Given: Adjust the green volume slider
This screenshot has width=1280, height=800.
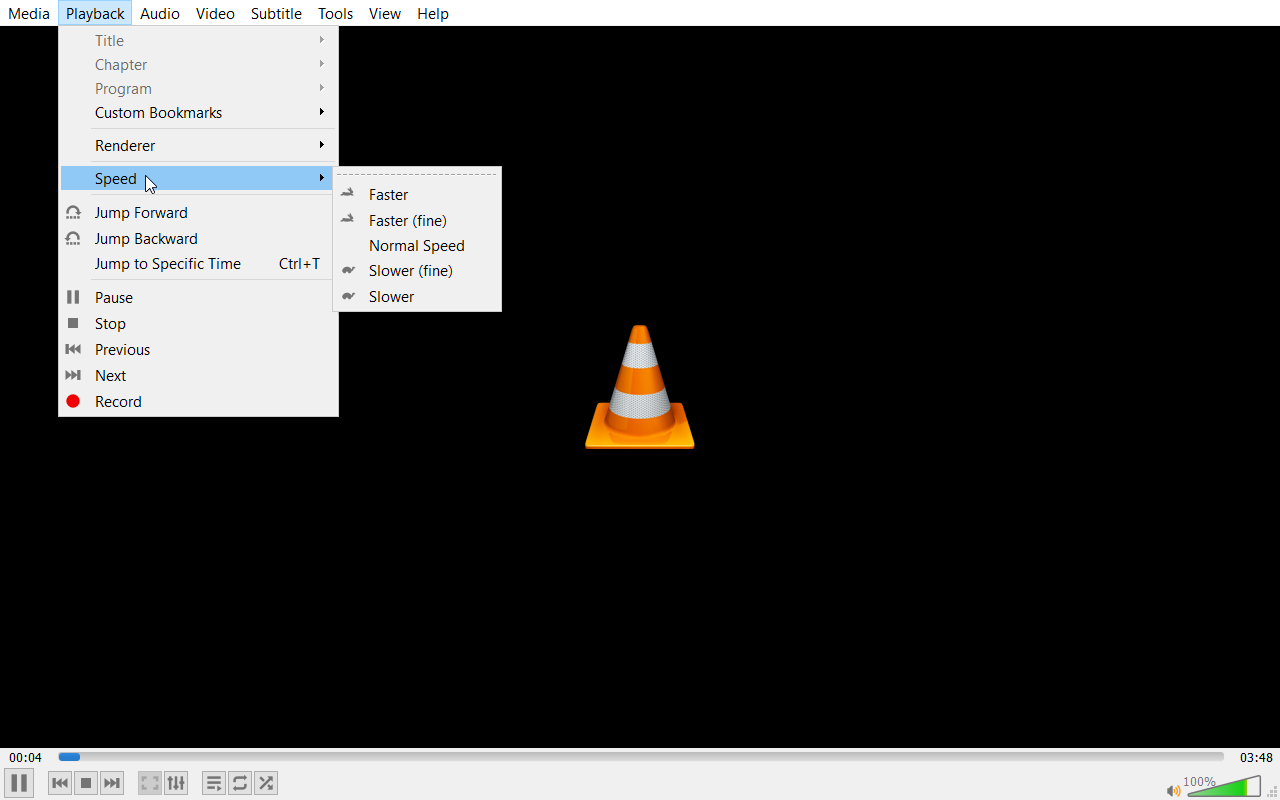Looking at the screenshot, I should [x=1224, y=786].
